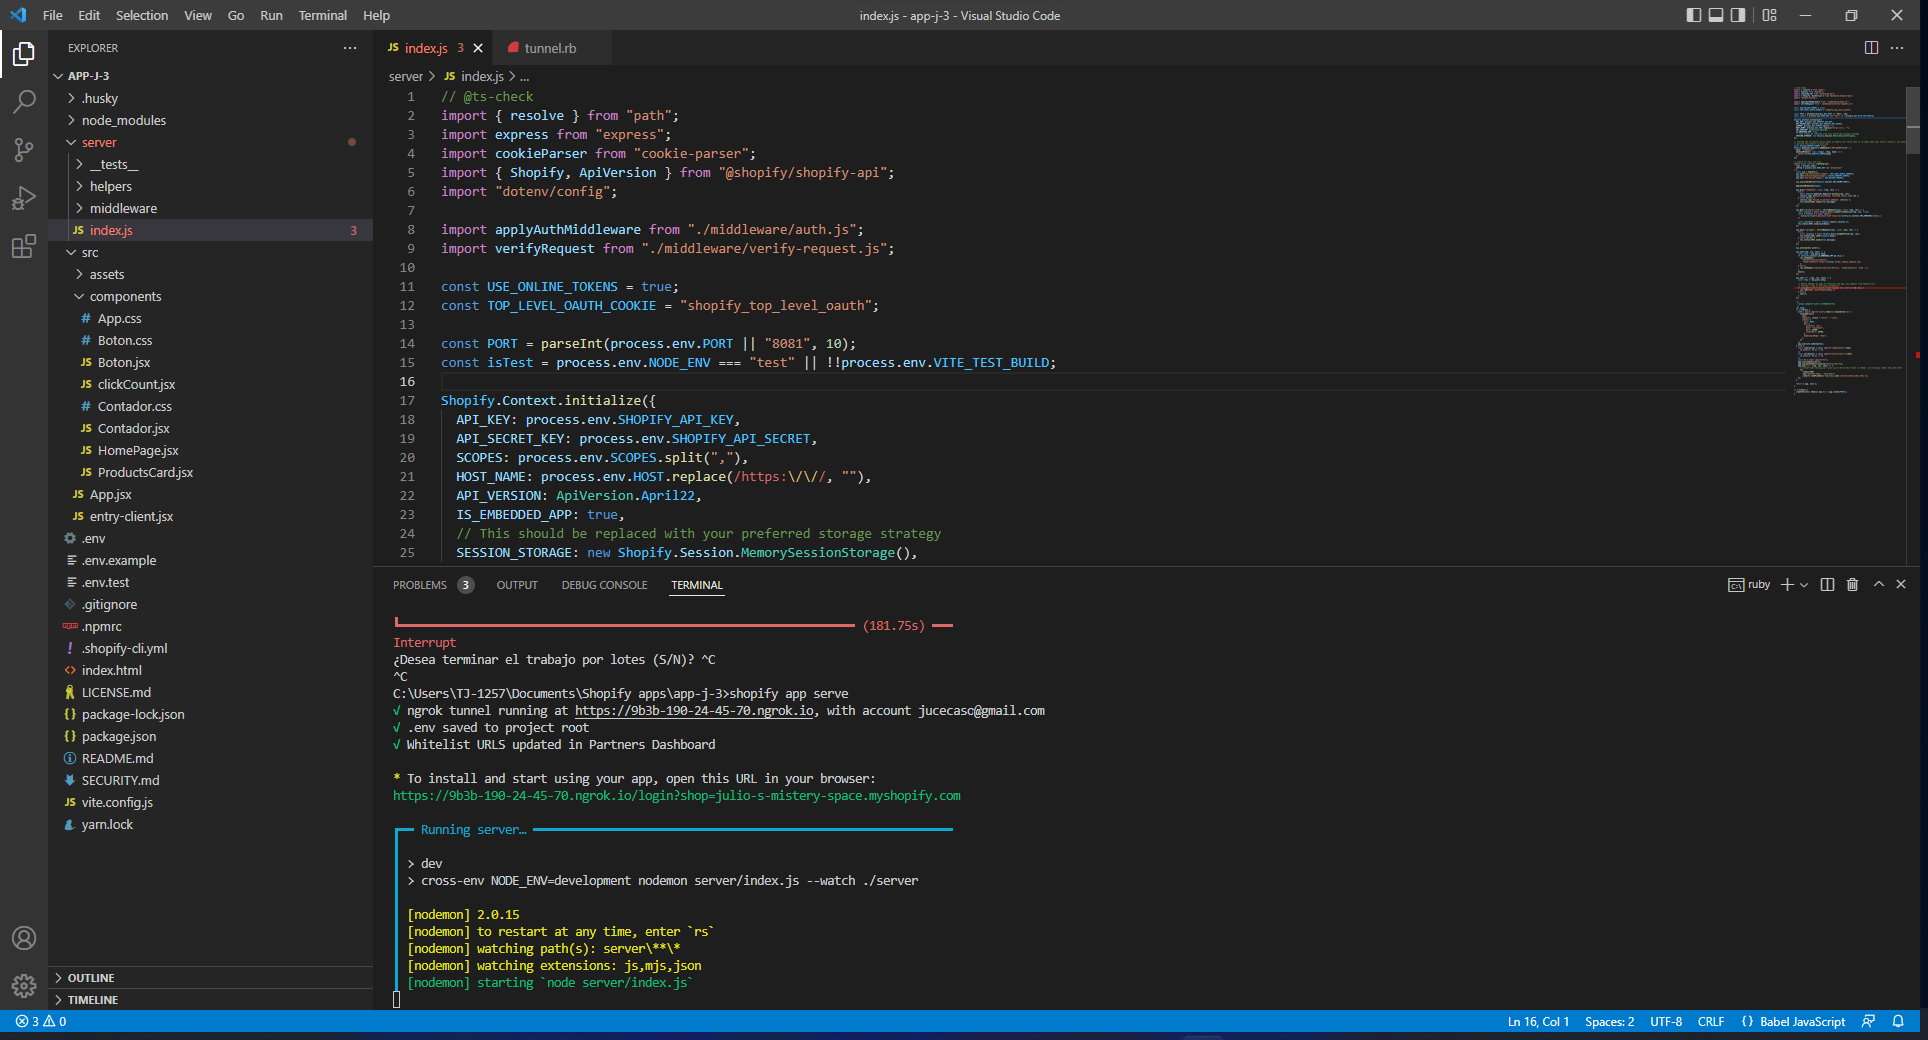Create a new terminal
The width and height of the screenshot is (1928, 1040).
(x=1787, y=585)
